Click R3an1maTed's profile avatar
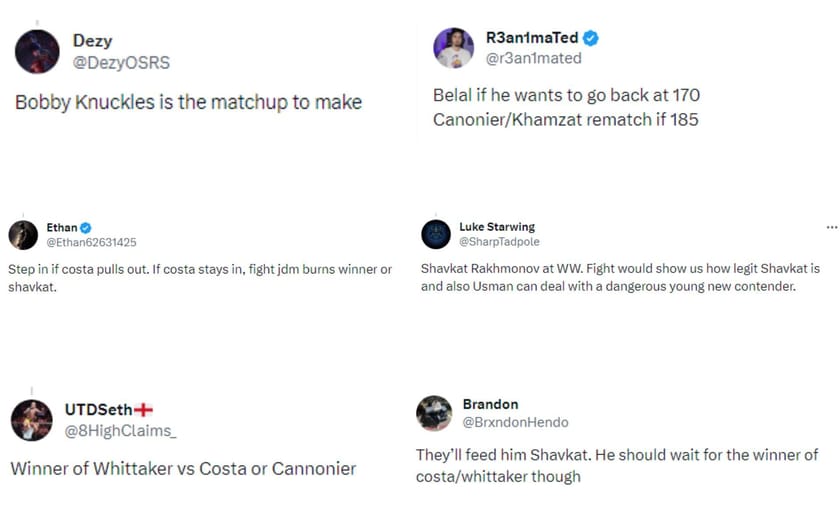 coord(453,48)
